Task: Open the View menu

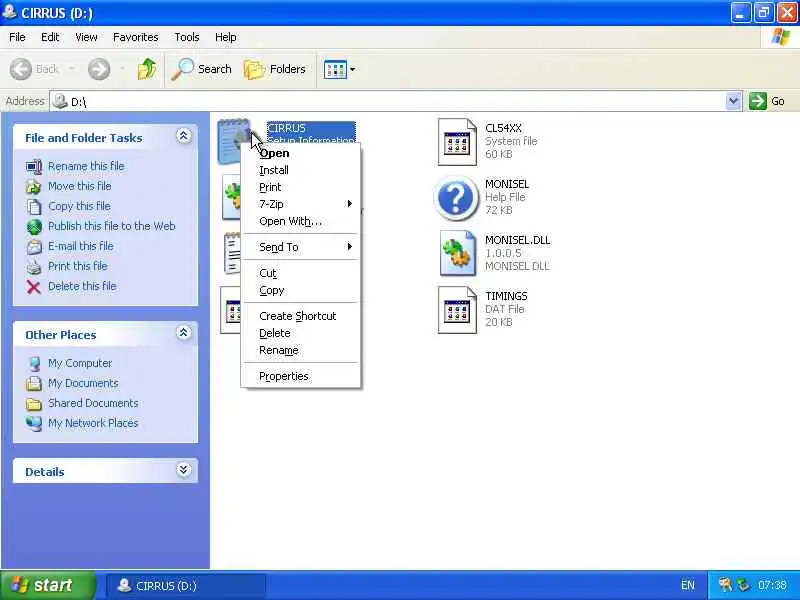Action: point(86,37)
